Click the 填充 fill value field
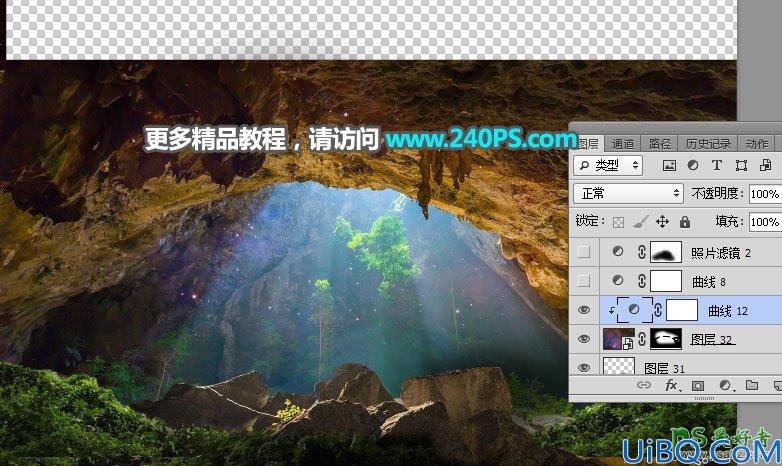 [x=765, y=222]
